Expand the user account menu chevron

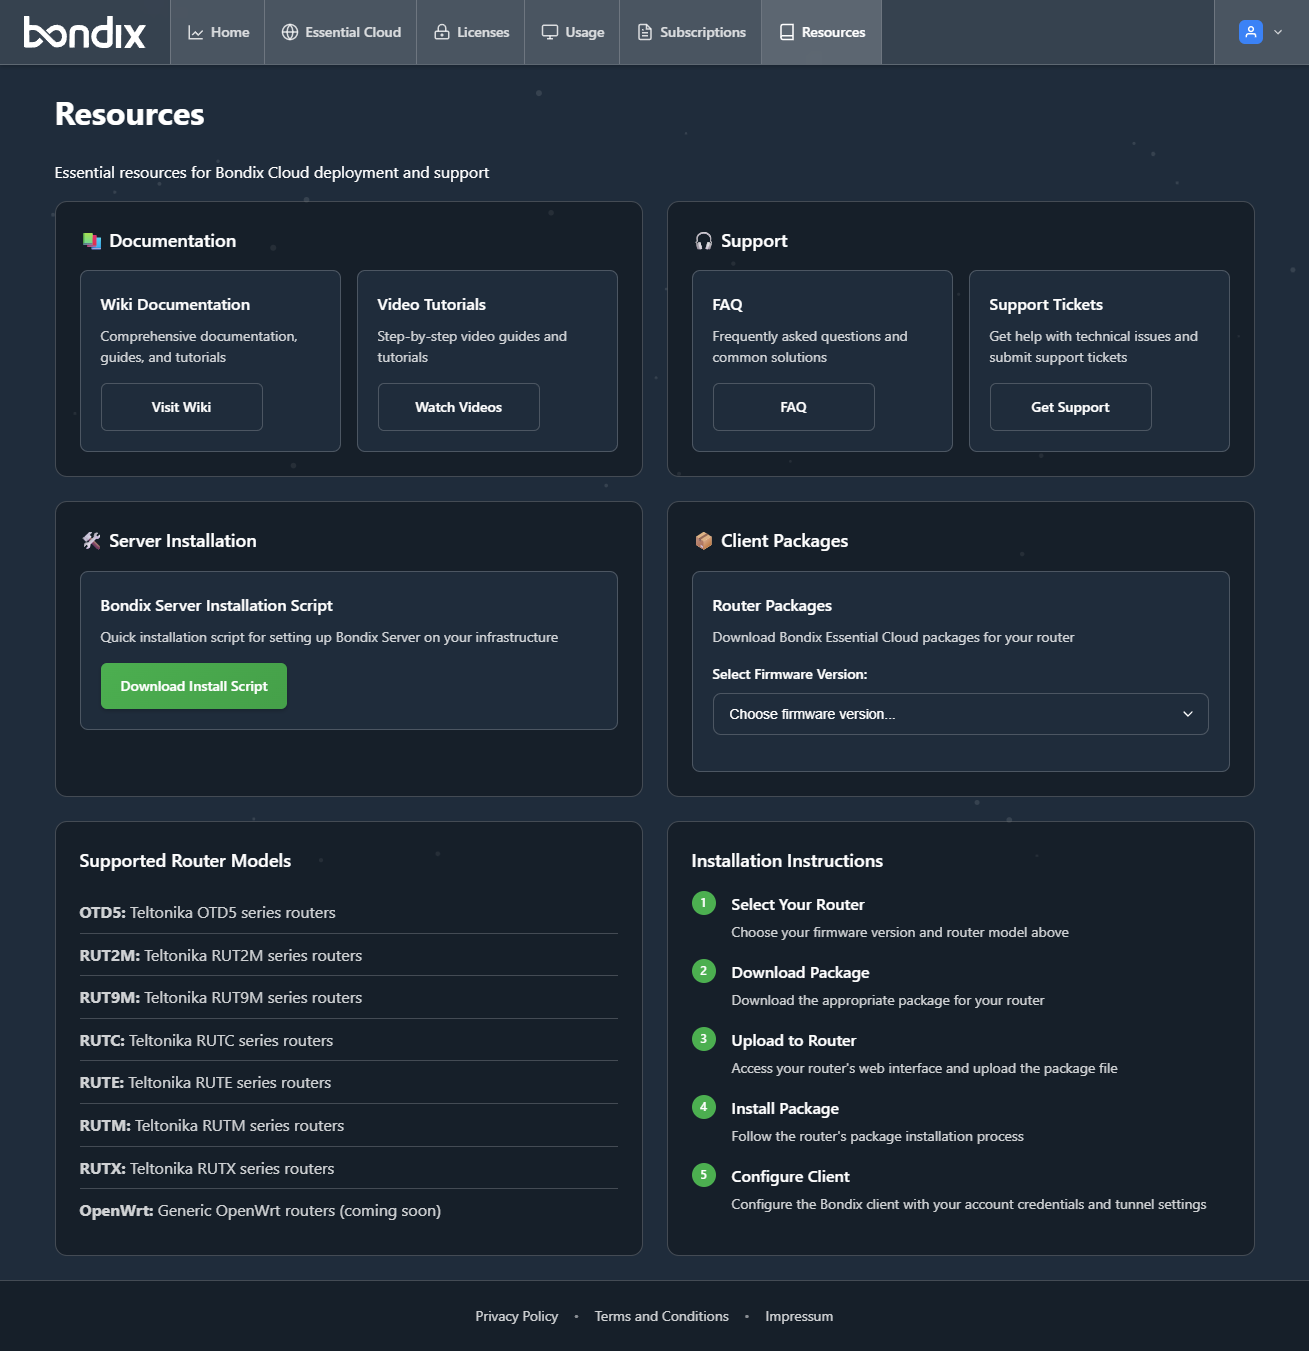(x=1278, y=32)
